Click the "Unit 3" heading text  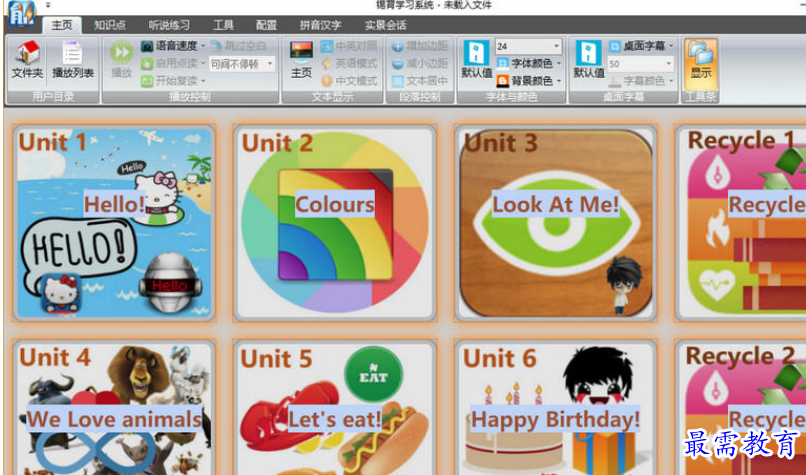500,142
